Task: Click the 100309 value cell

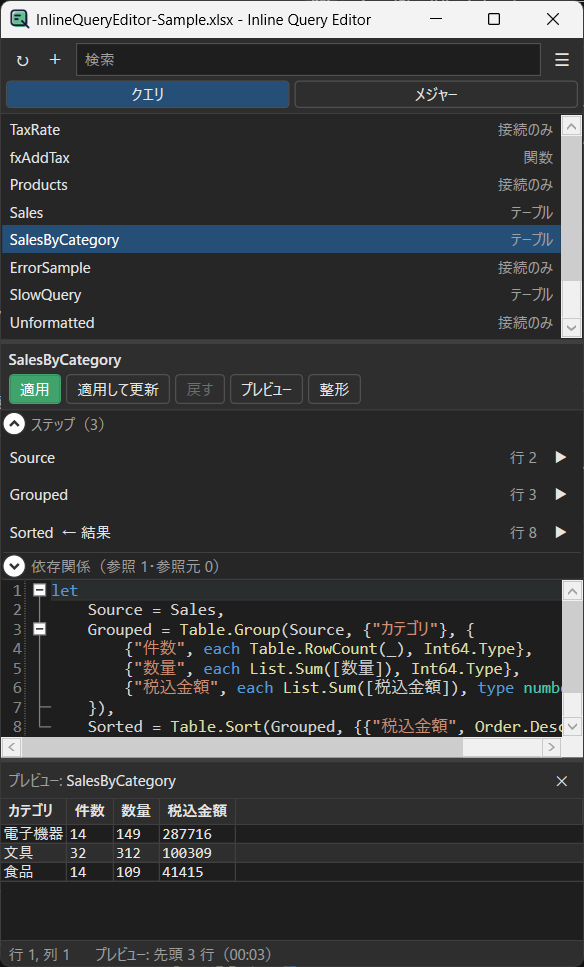Action: coord(197,853)
